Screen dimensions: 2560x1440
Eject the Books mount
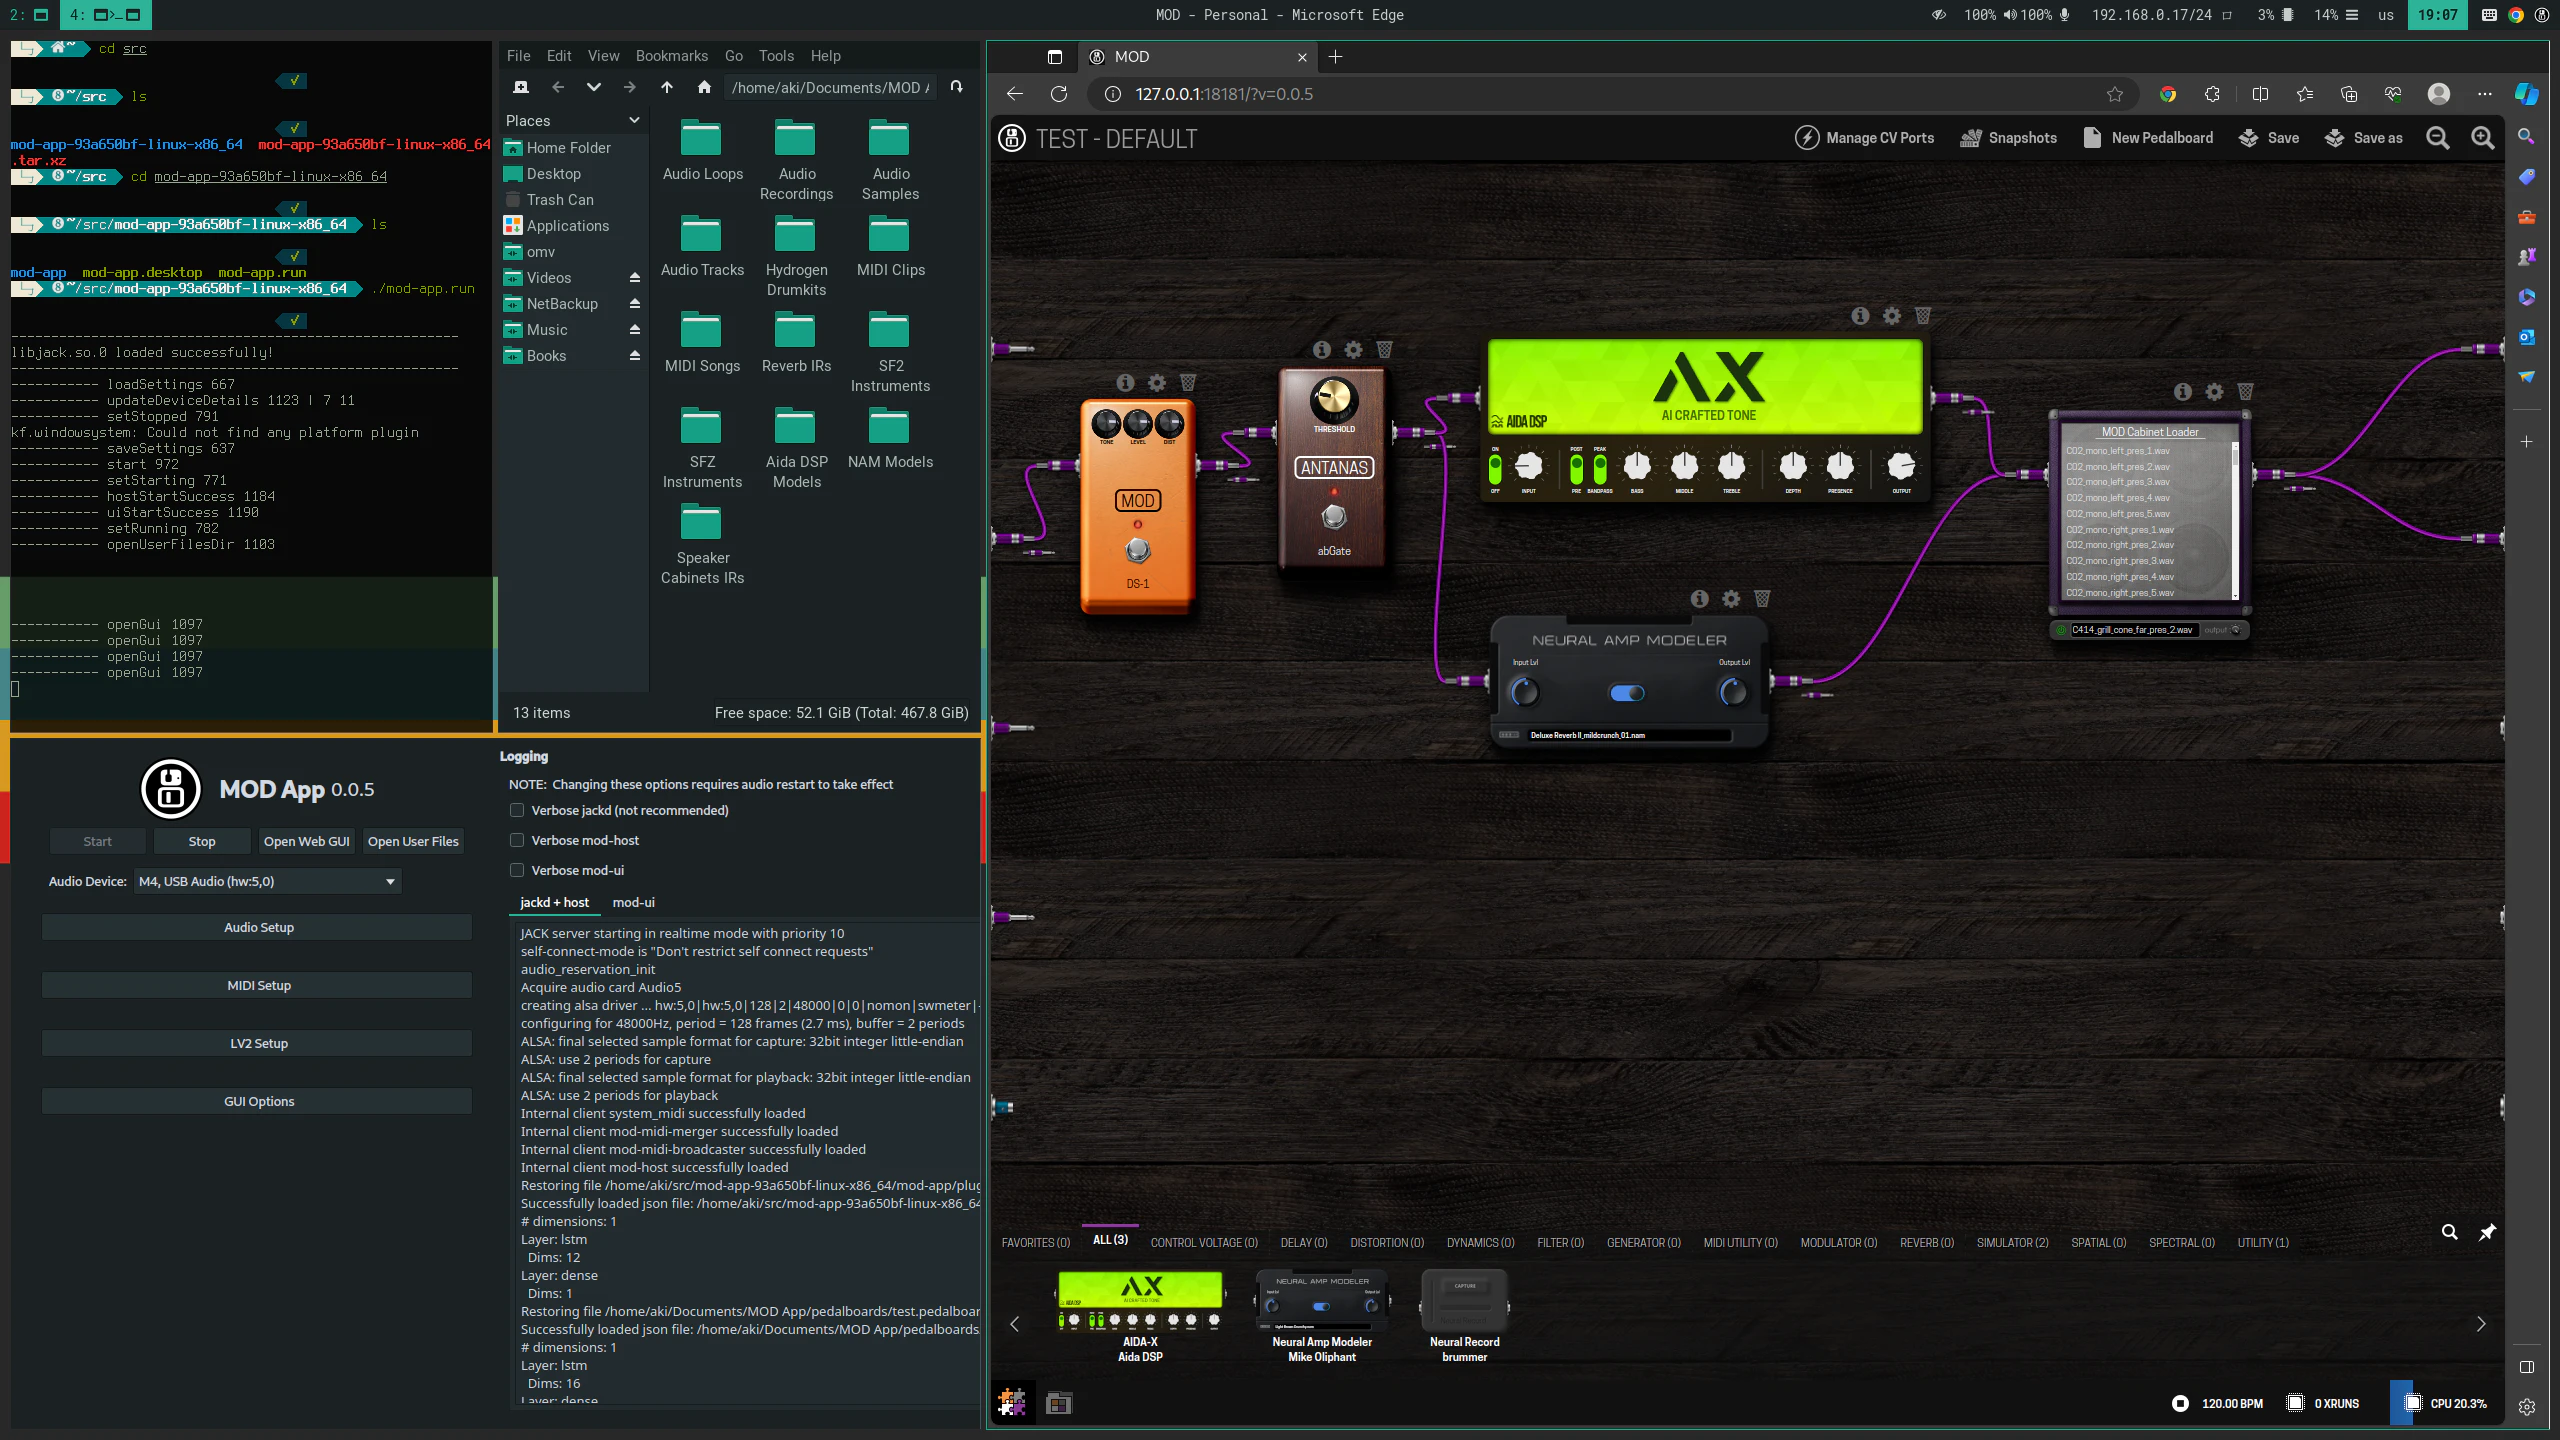tap(634, 355)
